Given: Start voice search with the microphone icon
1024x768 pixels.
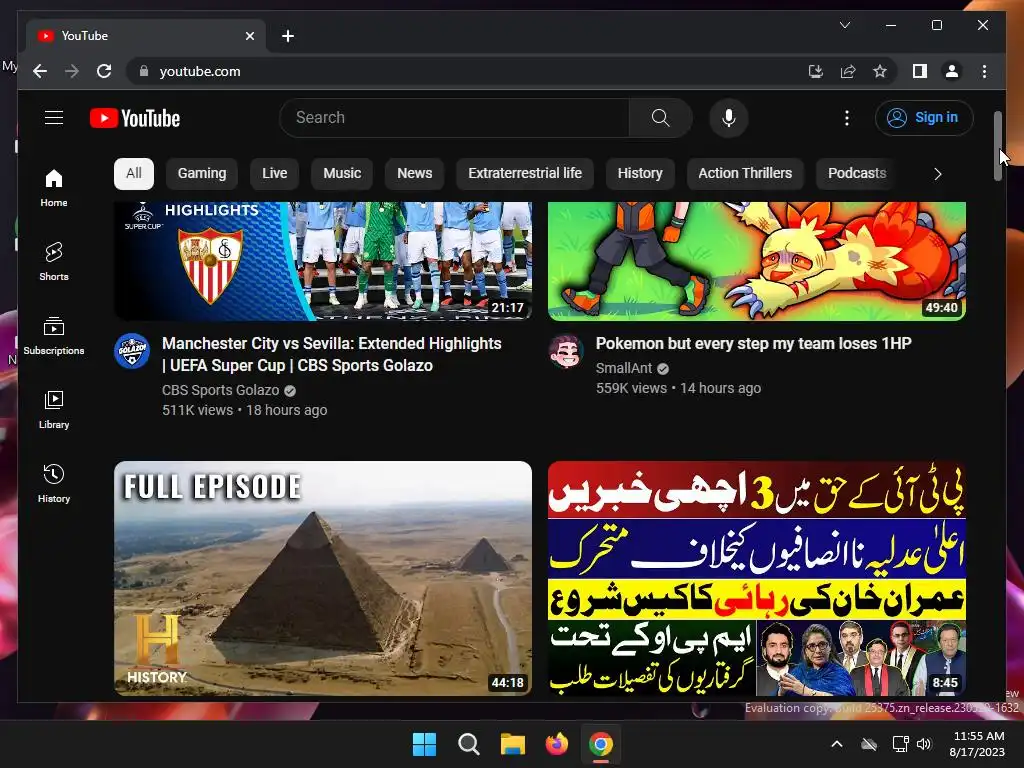Looking at the screenshot, I should click(729, 118).
